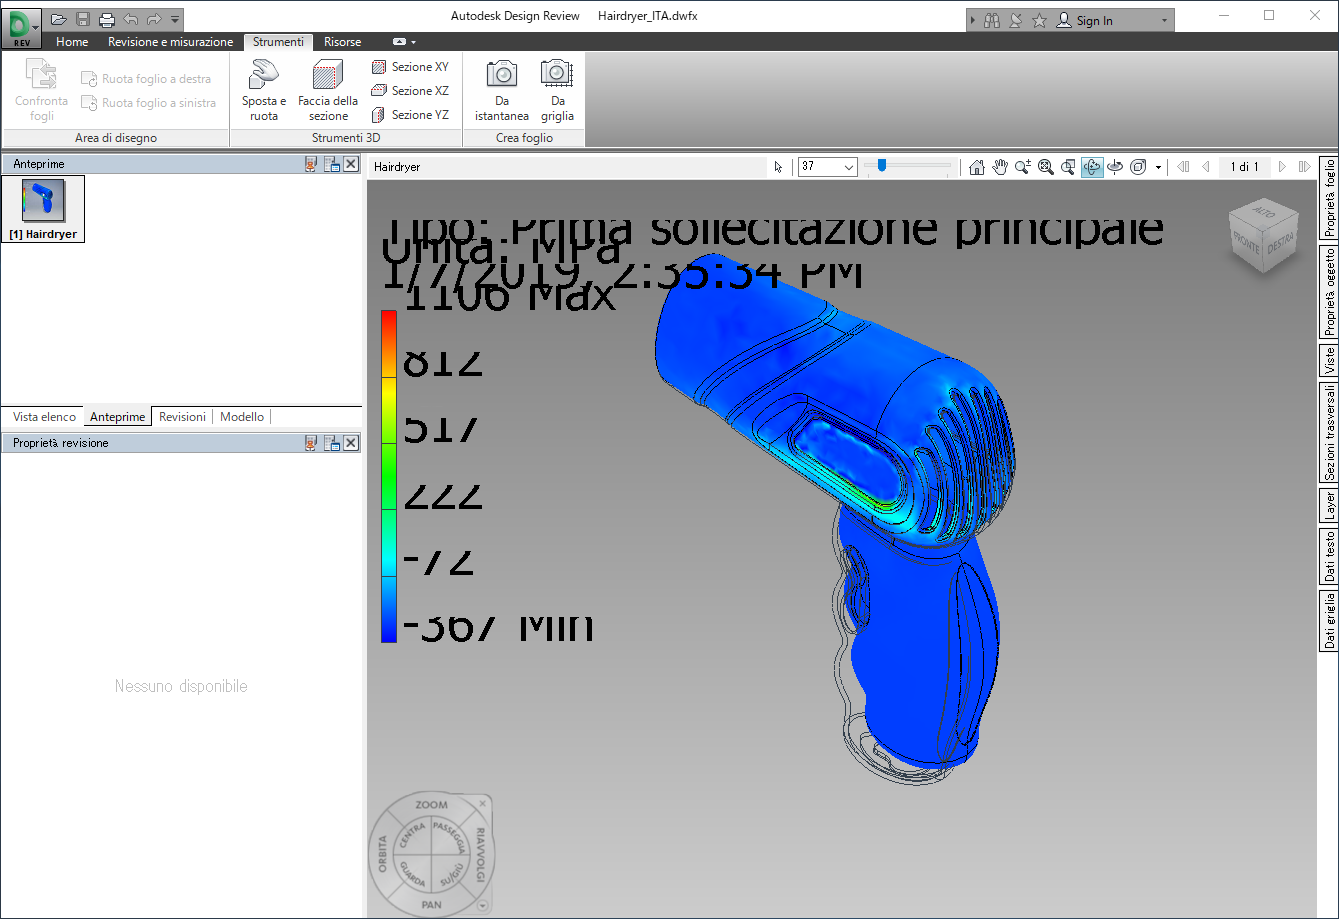Click PAN wedge on the navigation wheel
Screen dimensions: 1339x919
click(432, 905)
